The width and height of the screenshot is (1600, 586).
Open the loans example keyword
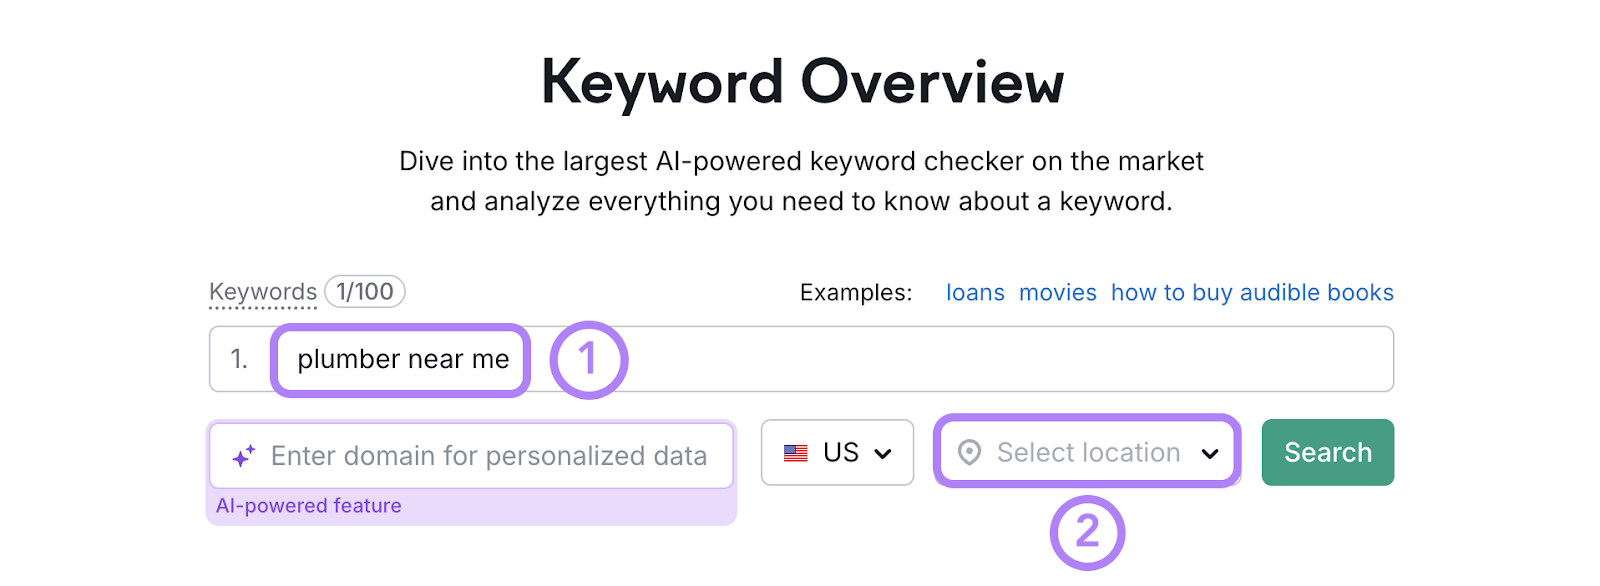975,292
